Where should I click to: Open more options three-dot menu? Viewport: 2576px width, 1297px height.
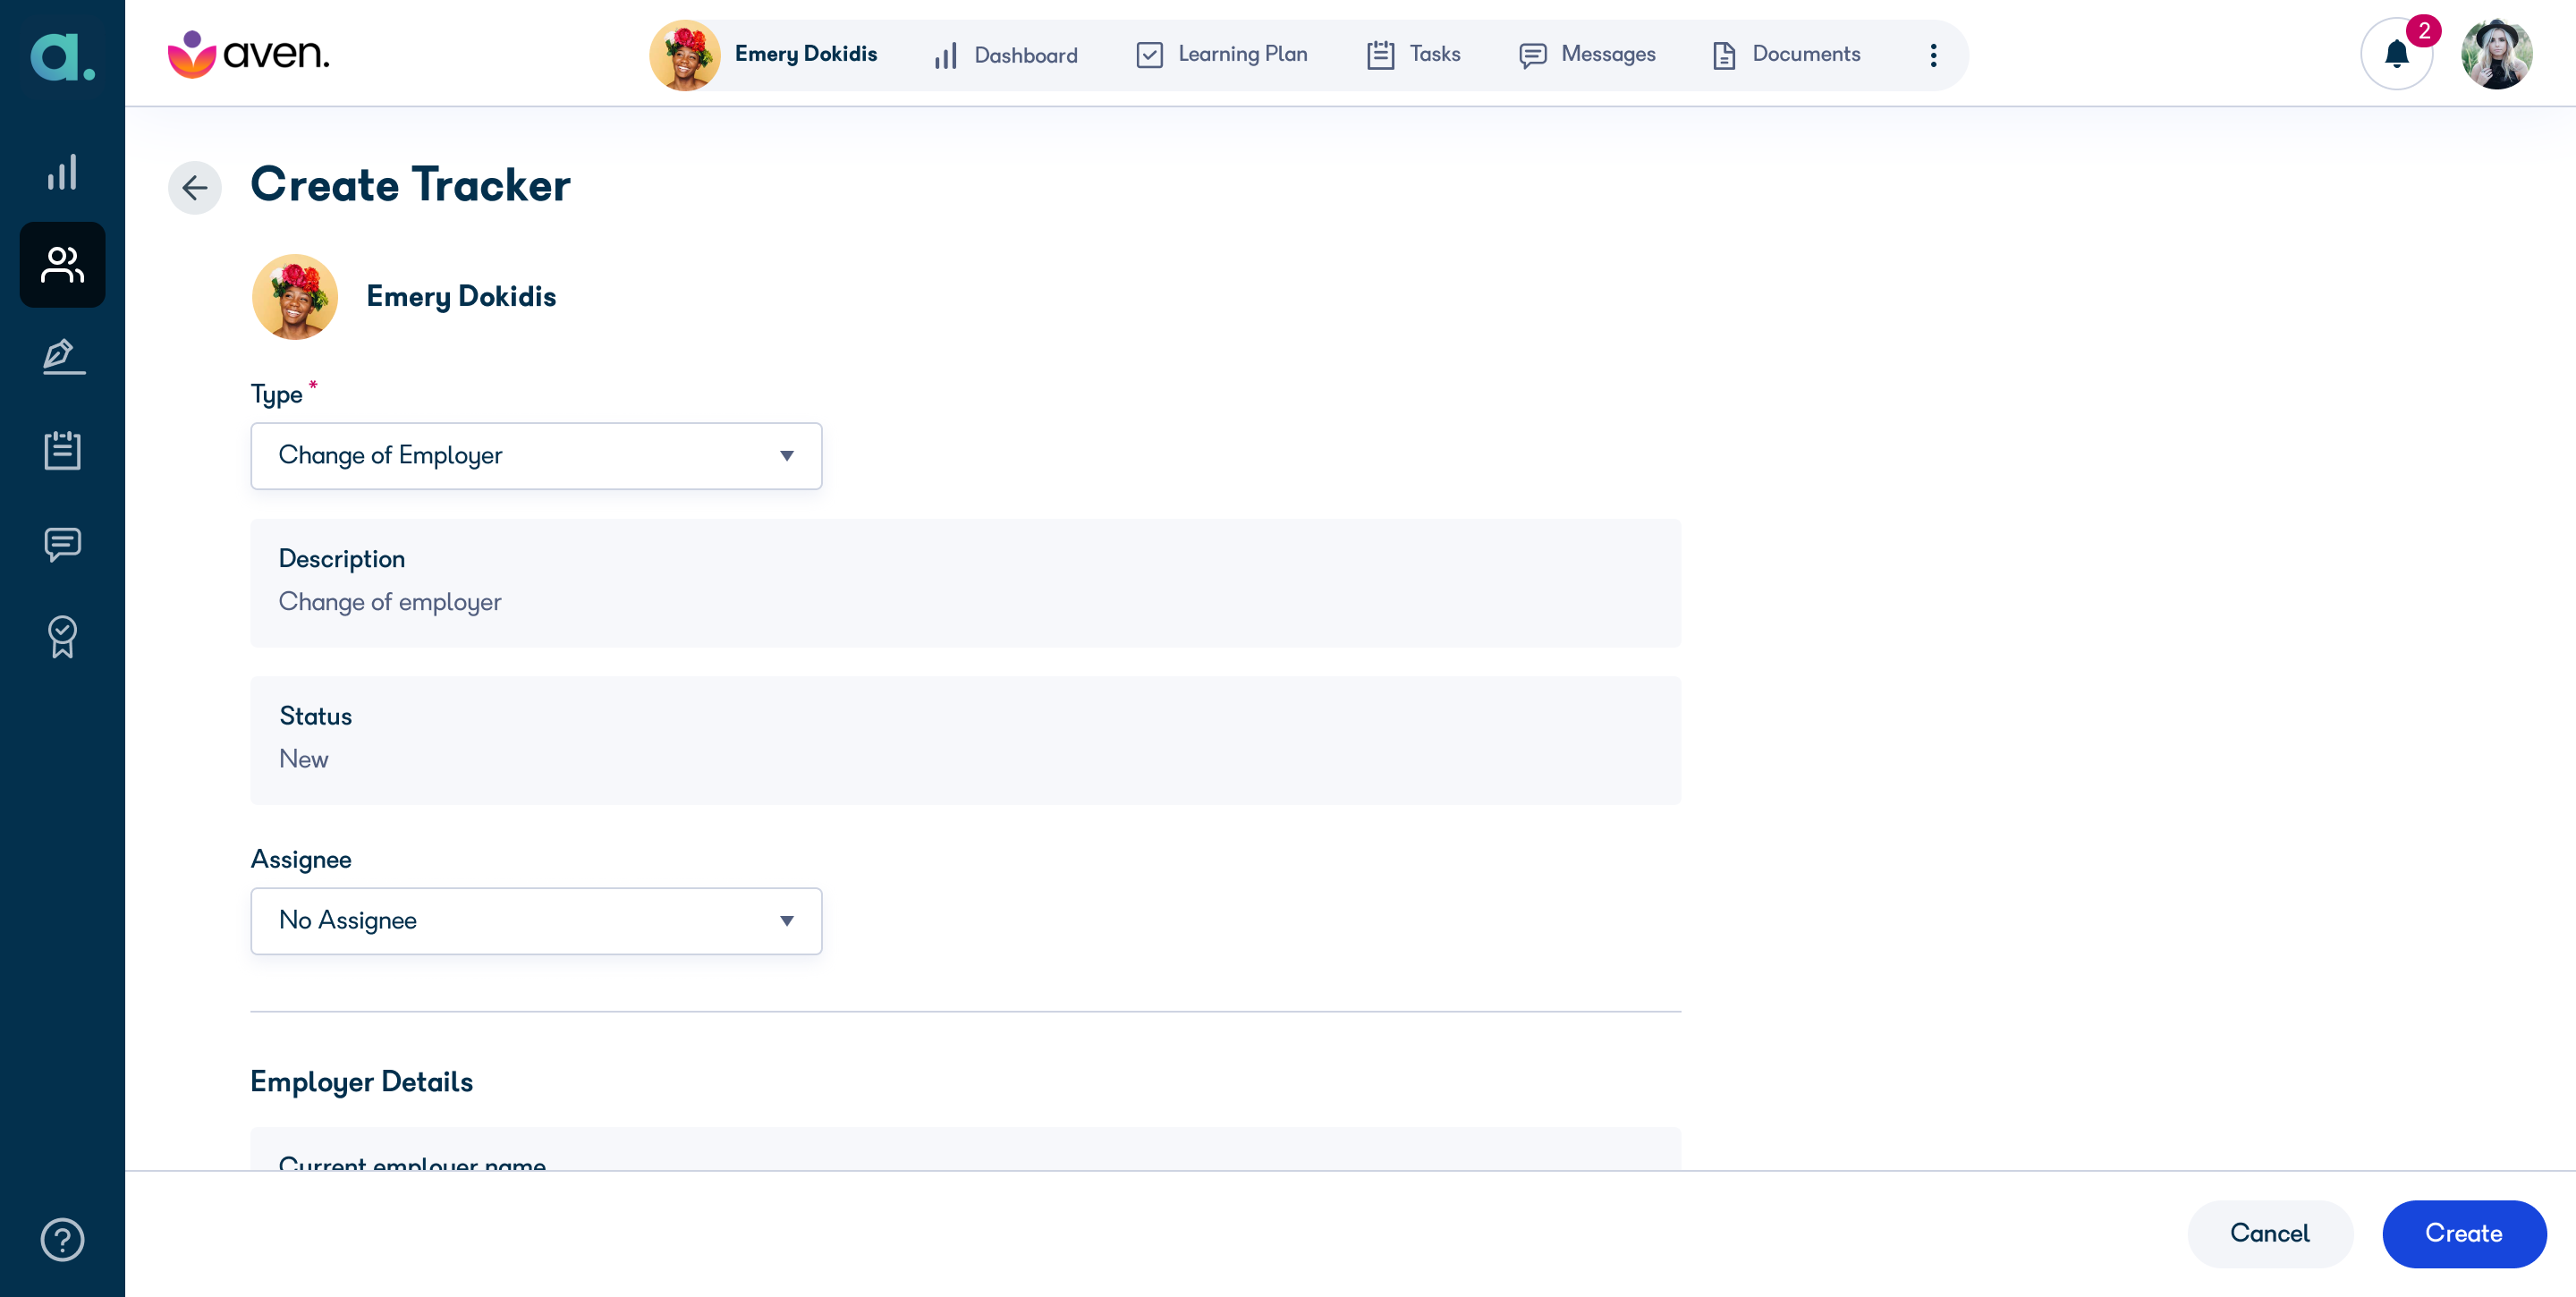click(1933, 55)
